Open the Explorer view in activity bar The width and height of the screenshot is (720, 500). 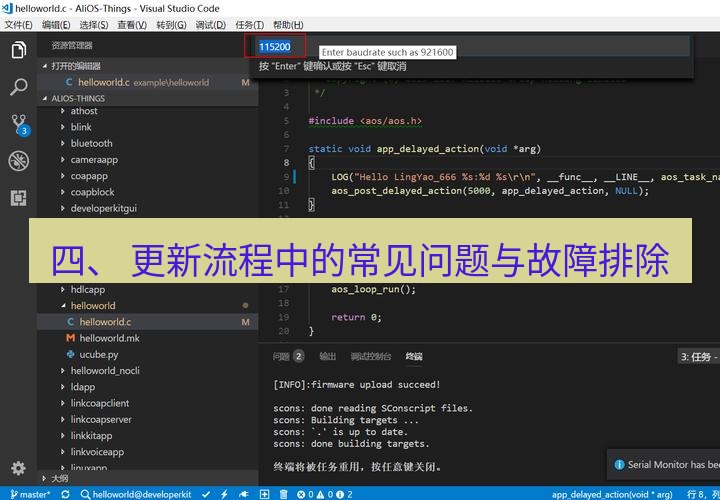click(x=18, y=50)
